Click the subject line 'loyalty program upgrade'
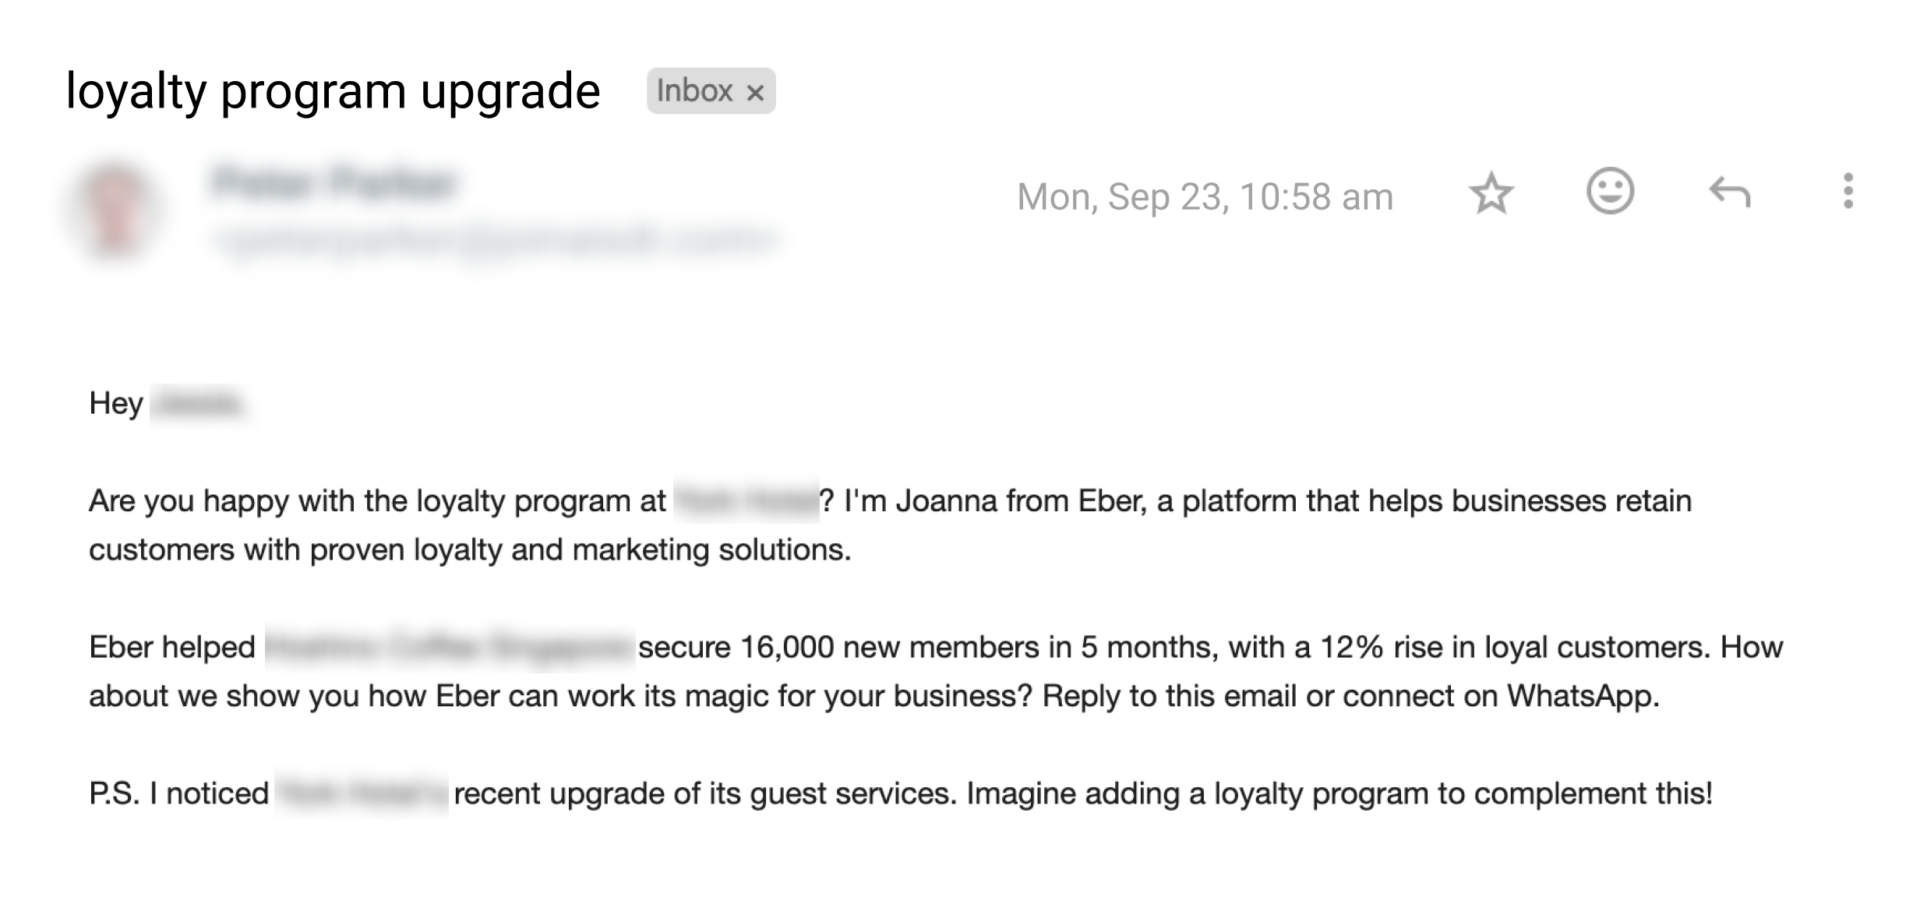Screen dimensions: 1920x901 [332, 91]
